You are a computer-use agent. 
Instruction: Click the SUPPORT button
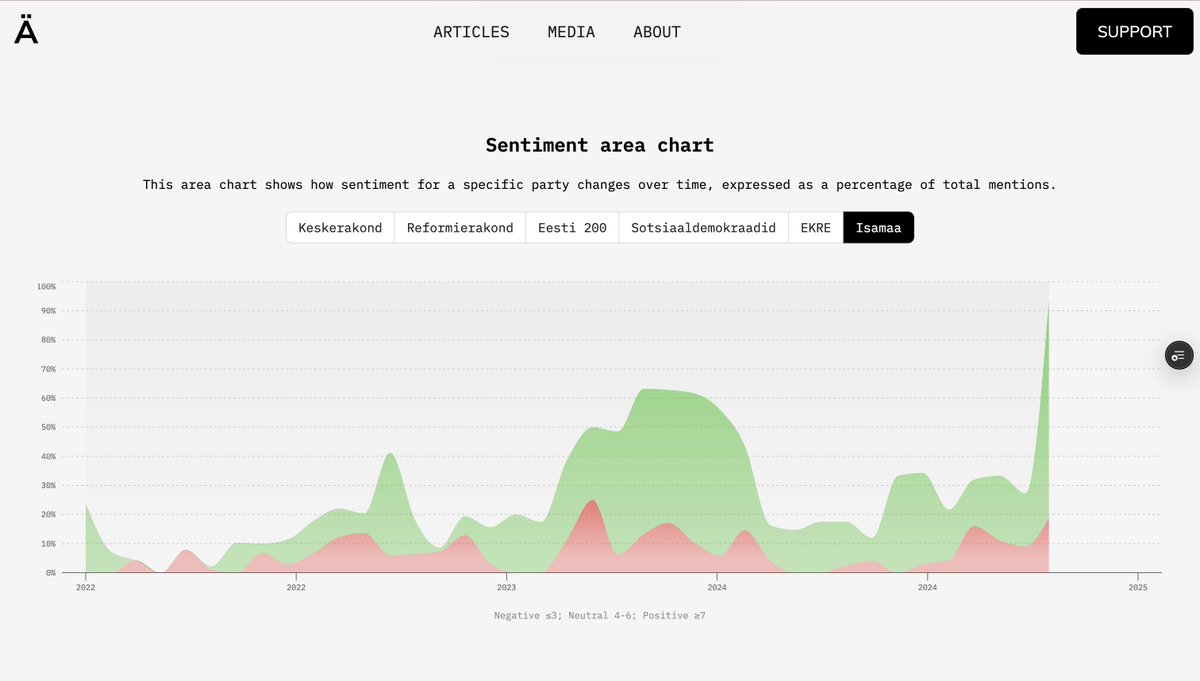(1134, 31)
